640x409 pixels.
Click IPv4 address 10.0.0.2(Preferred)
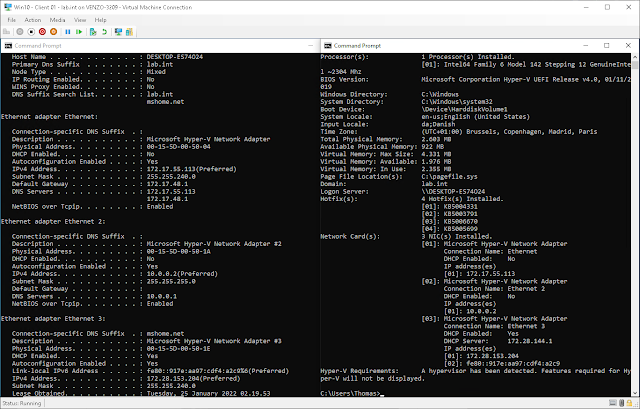[x=182, y=274]
